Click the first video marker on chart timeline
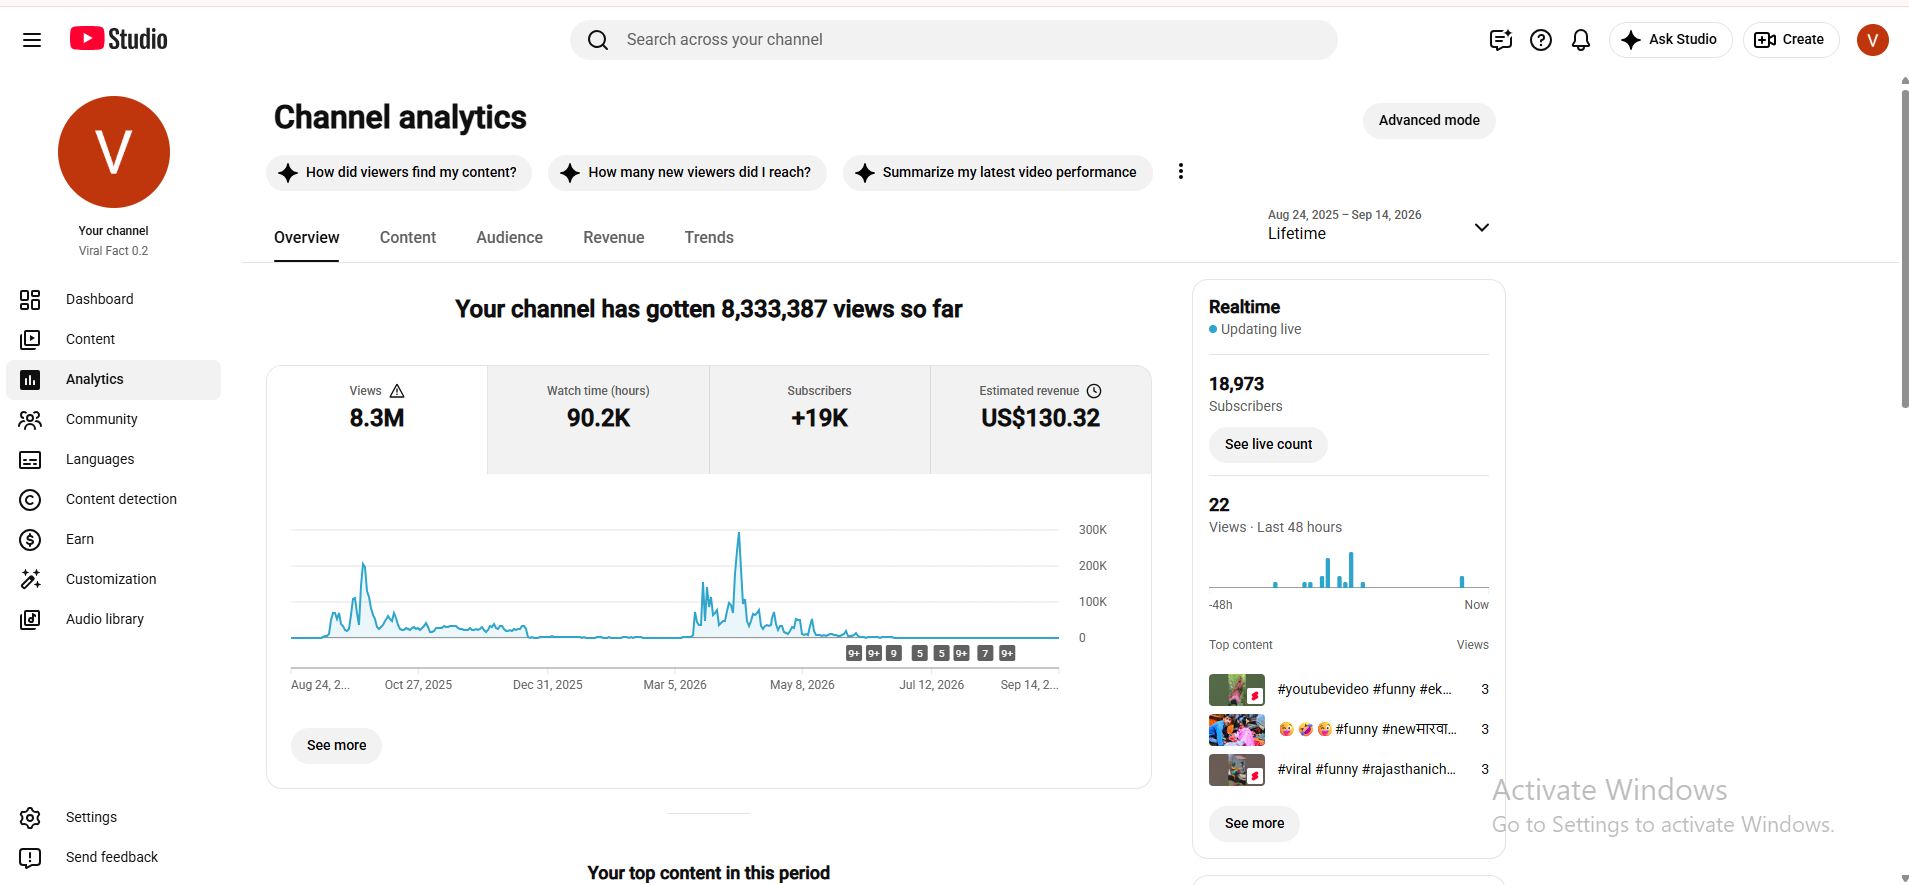Image resolution: width=1909 pixels, height=885 pixels. click(x=854, y=653)
